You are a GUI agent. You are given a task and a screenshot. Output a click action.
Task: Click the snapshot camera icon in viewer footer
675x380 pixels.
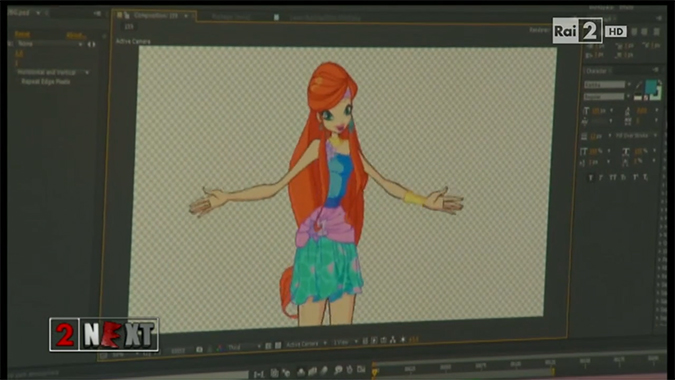coord(199,349)
